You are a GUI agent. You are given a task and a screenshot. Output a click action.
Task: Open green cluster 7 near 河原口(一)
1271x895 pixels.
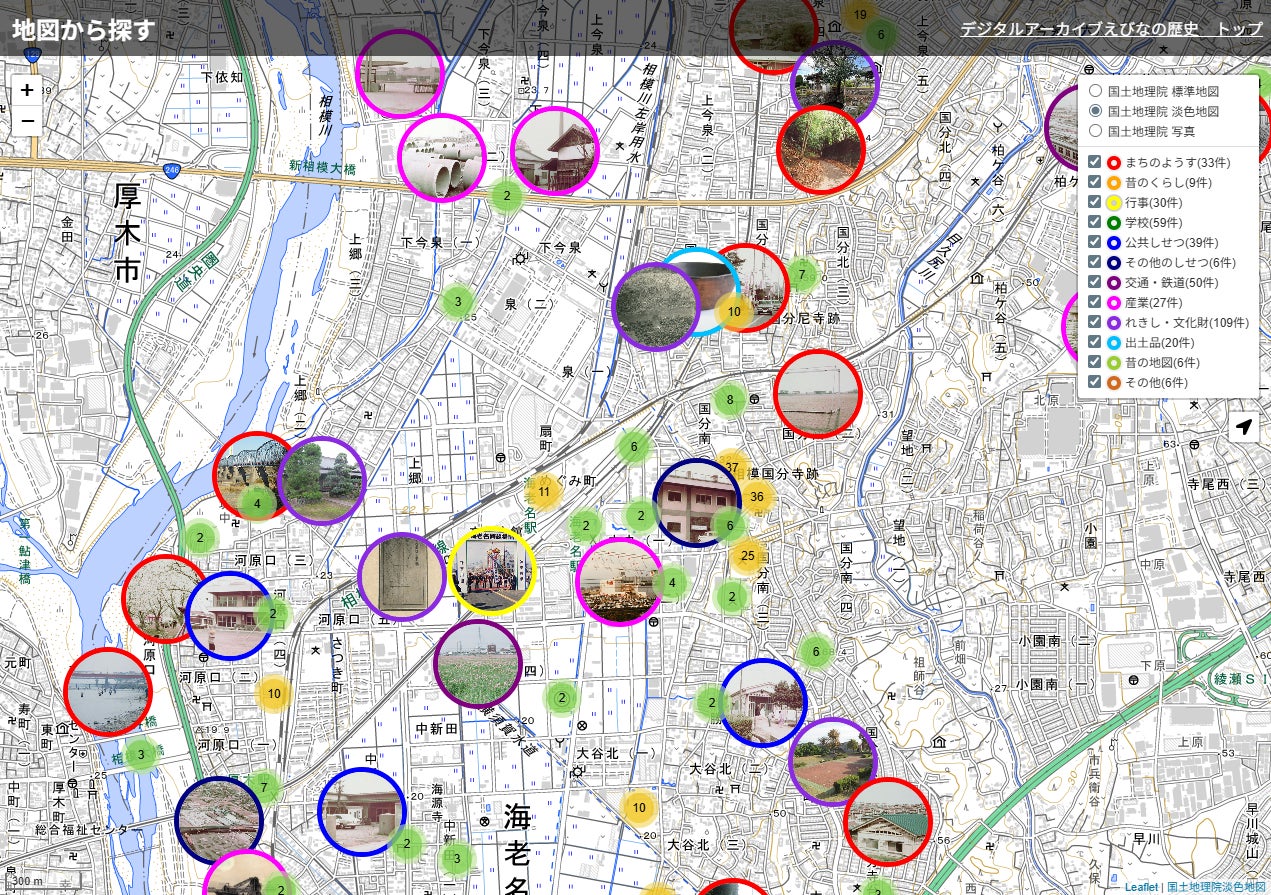[x=264, y=787]
